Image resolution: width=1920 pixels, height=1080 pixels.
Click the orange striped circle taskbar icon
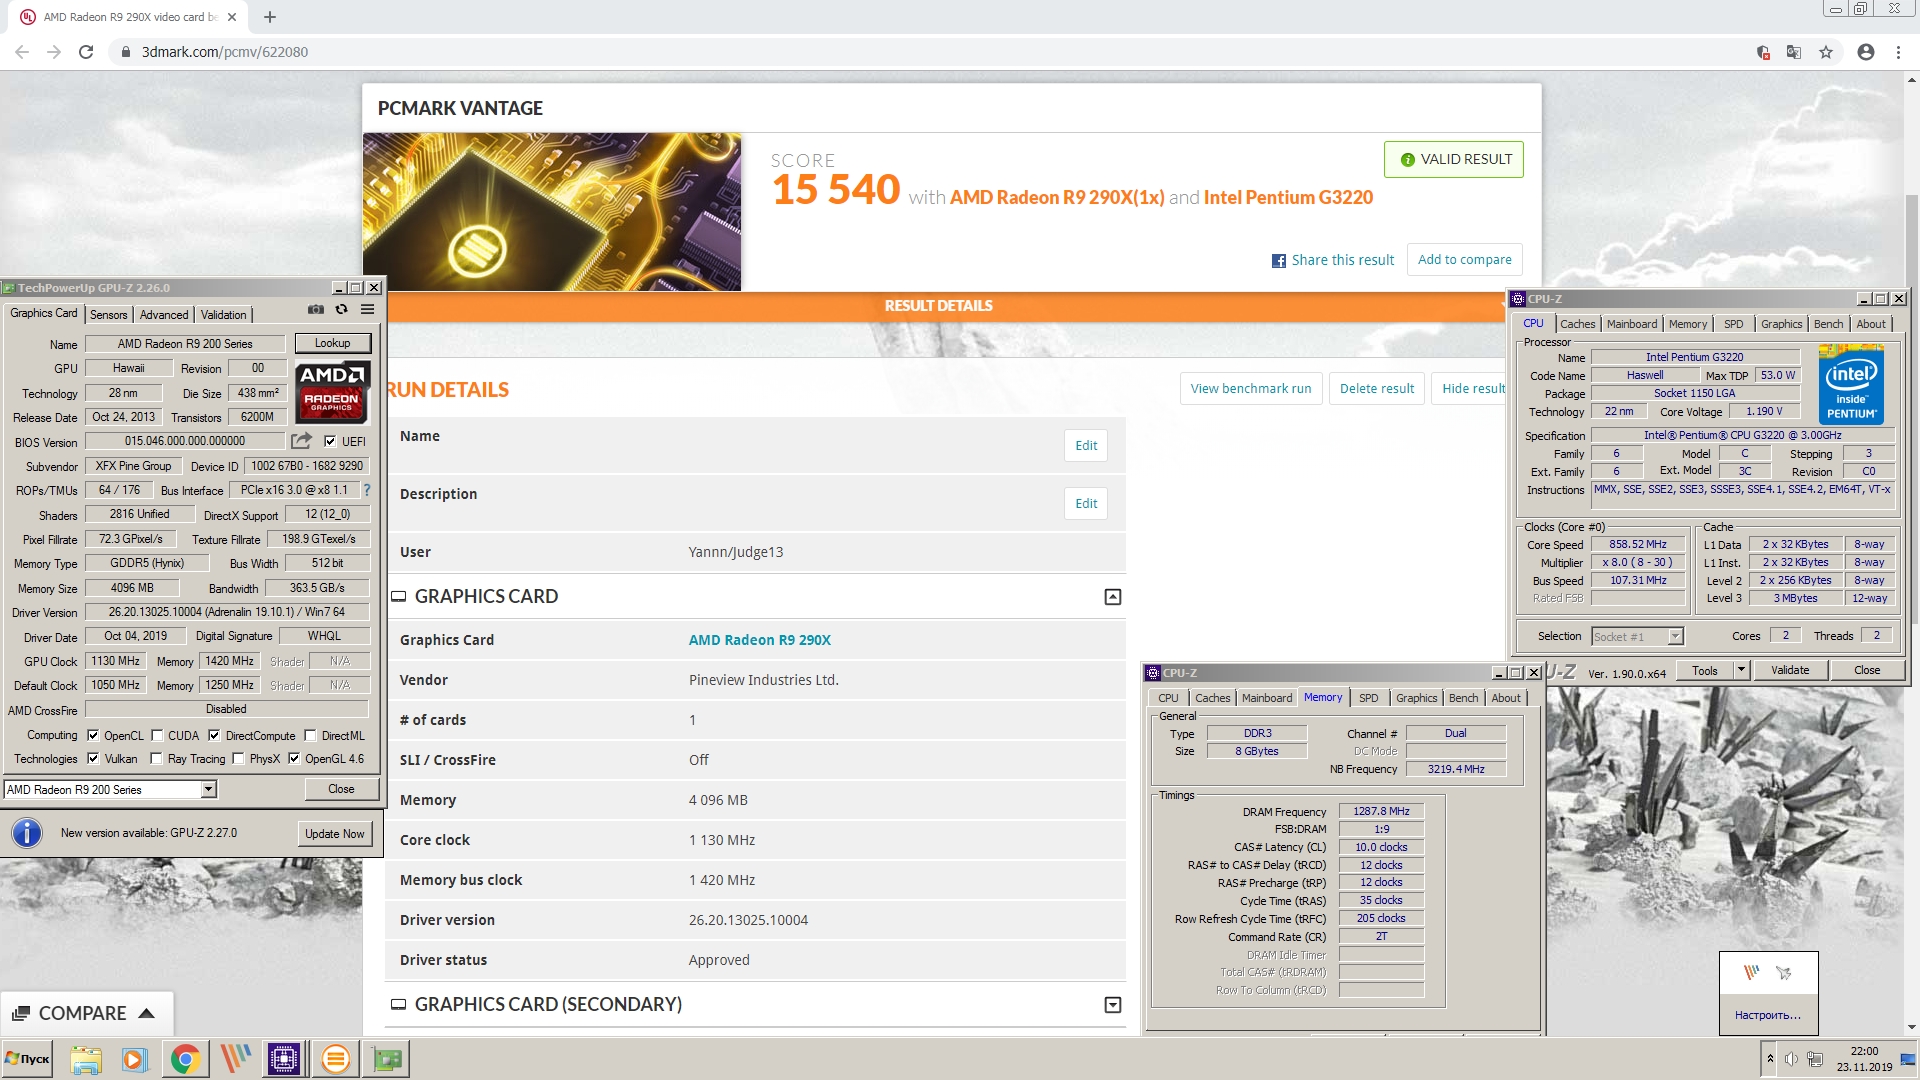[x=336, y=1059]
